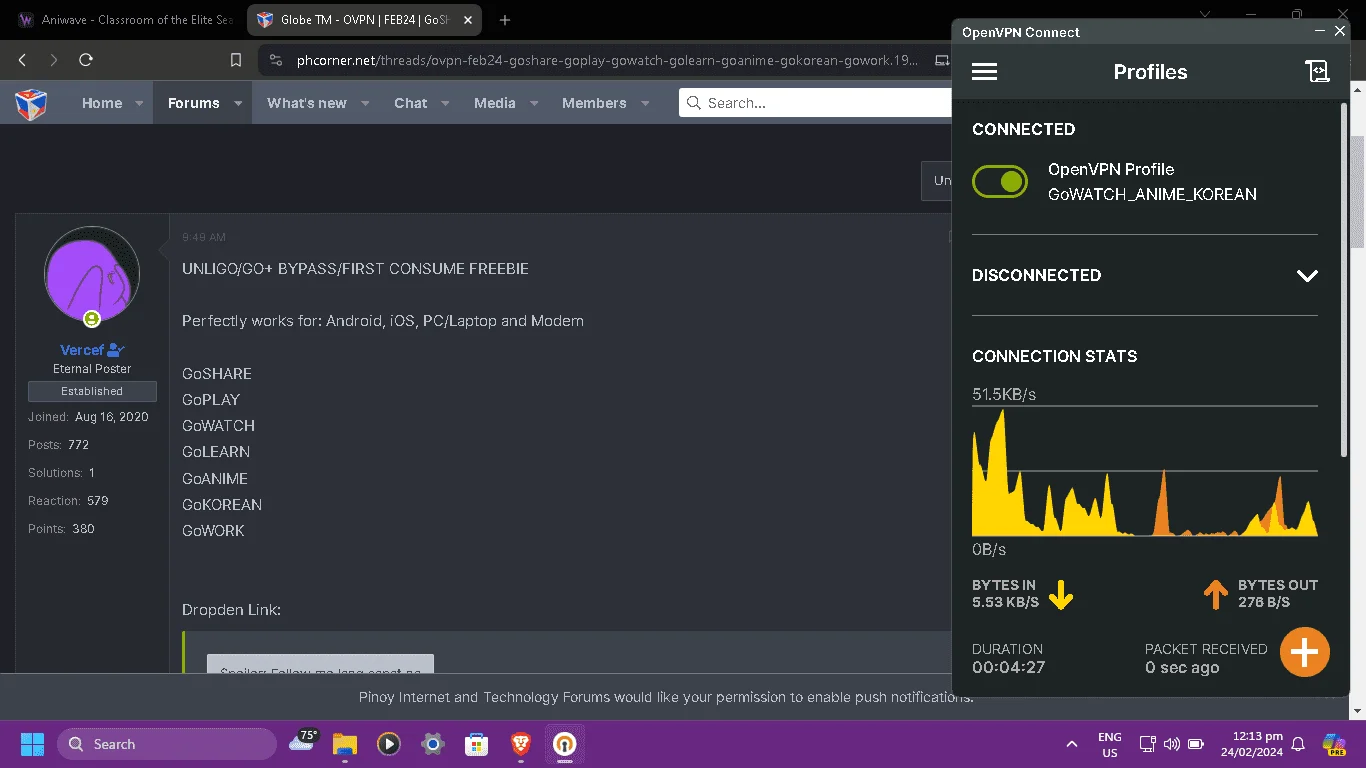The width and height of the screenshot is (1366, 768).
Task: Open the import profile log icon in OpenVPN
Action: [1317, 72]
